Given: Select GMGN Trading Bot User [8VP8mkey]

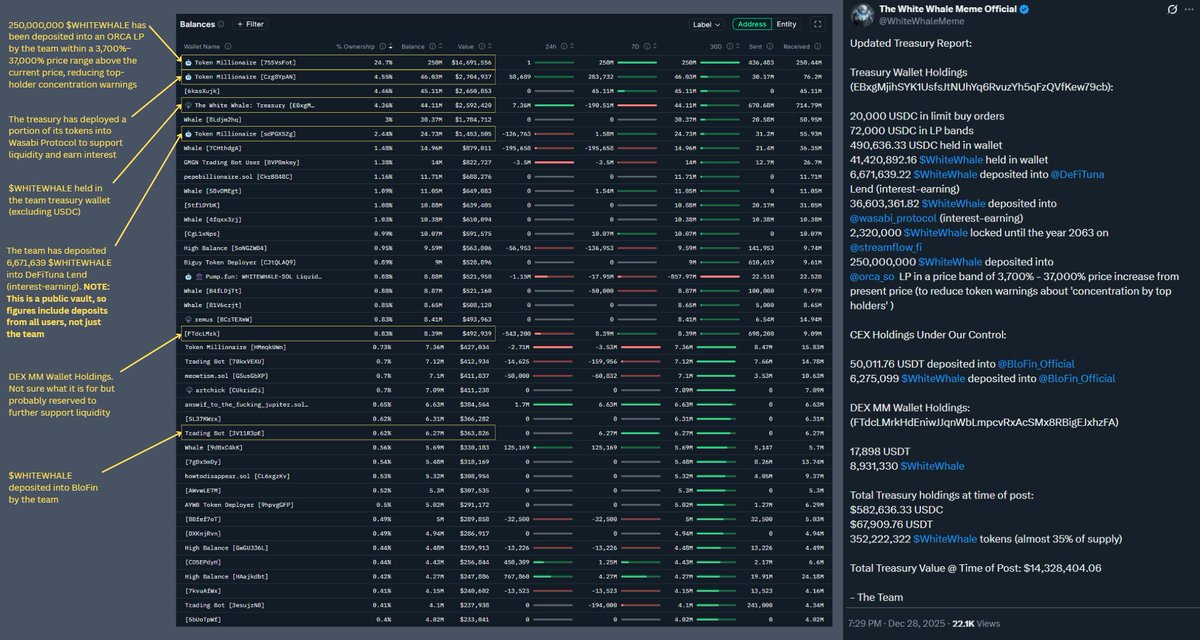Looking at the screenshot, I should (502, 162).
